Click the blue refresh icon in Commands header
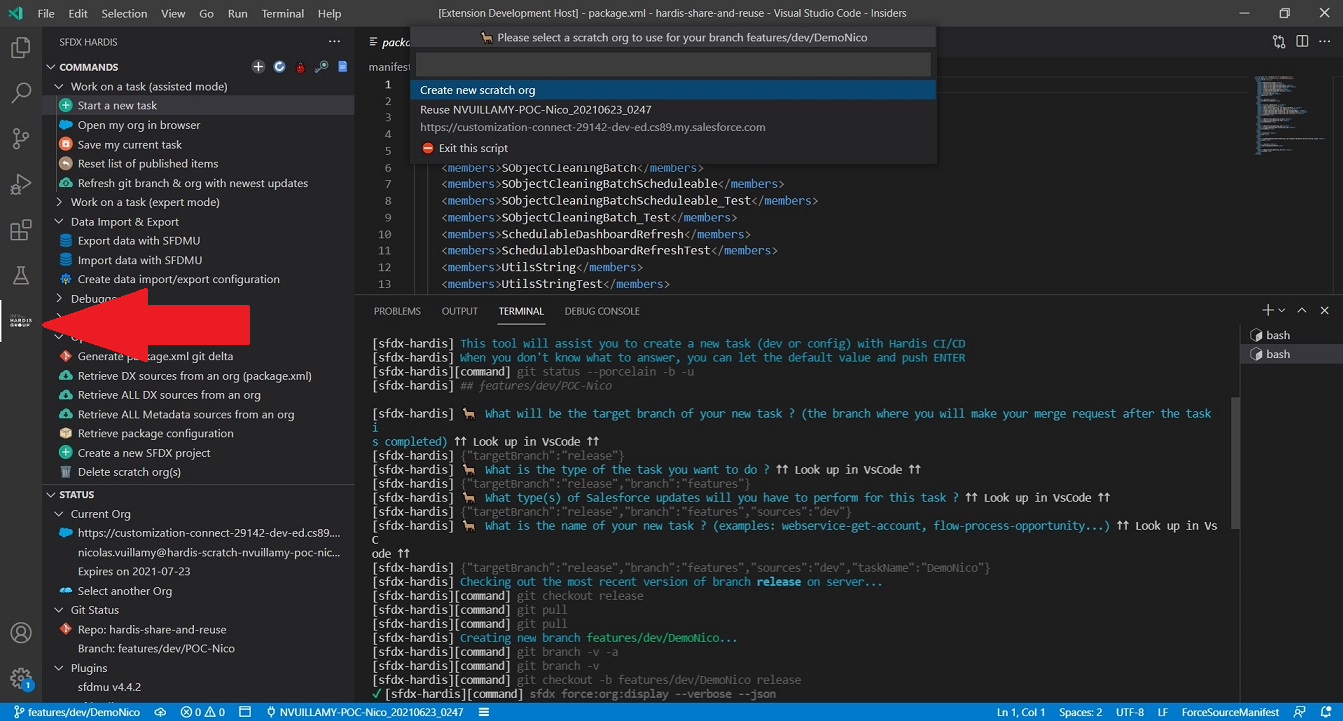Viewport: 1343px width, 721px height. 279,67
